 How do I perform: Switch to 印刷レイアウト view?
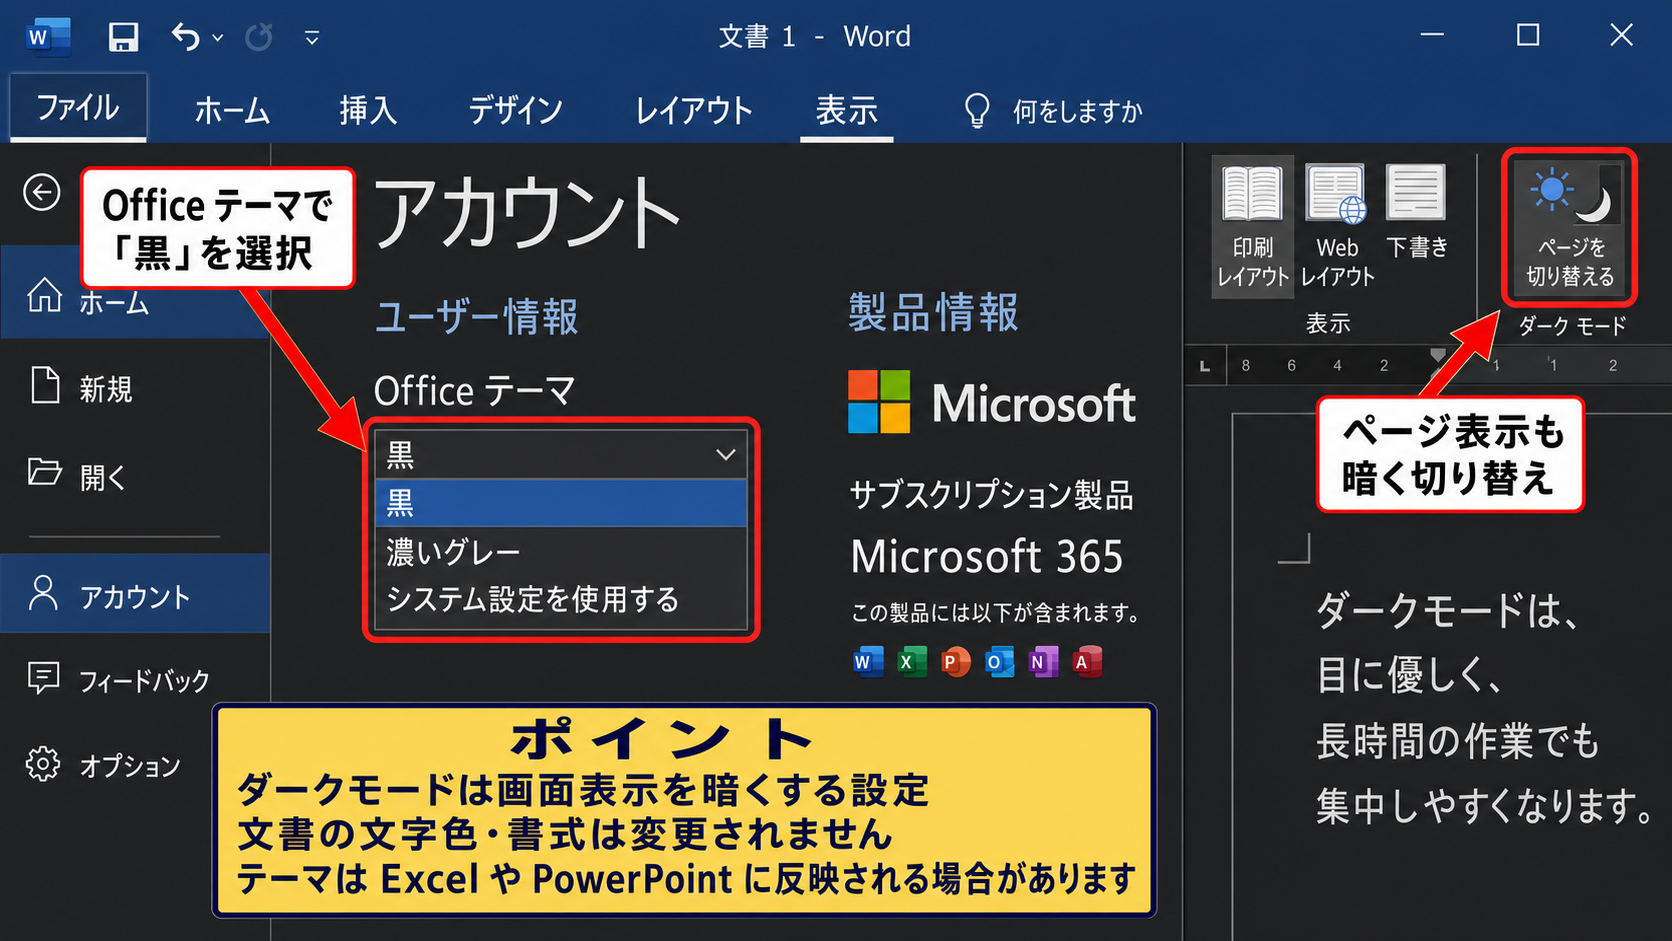pos(1253,226)
